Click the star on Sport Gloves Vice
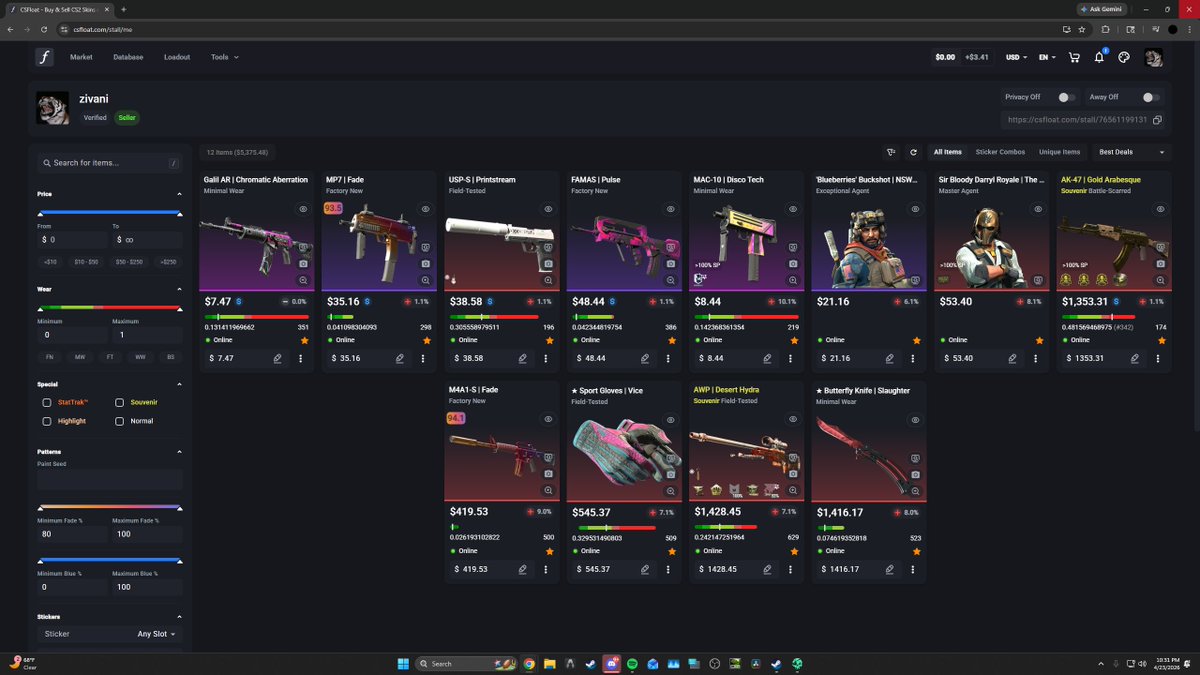The image size is (1200, 675). click(672, 551)
